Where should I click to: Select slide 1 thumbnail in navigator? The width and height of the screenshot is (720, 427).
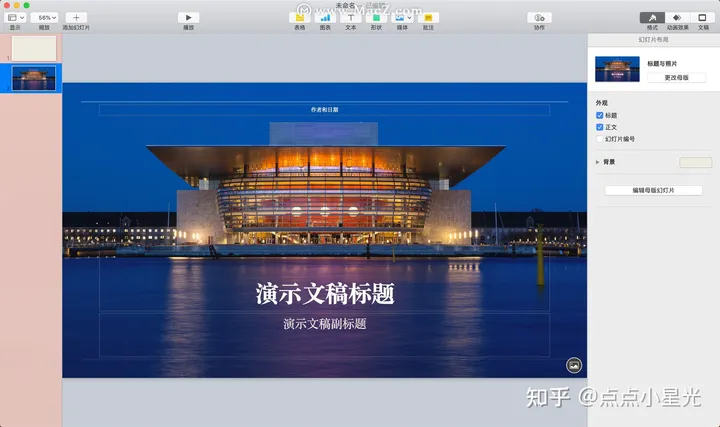[34, 48]
